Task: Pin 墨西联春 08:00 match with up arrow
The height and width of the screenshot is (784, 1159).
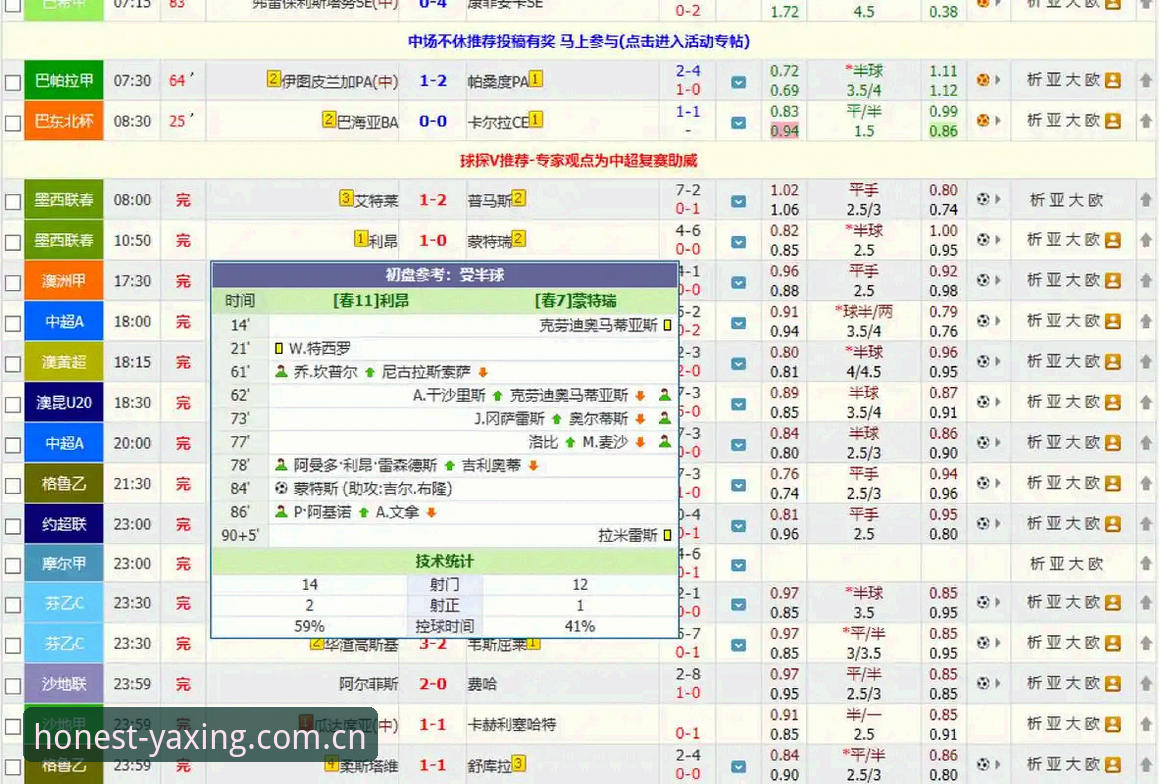Action: [x=1145, y=200]
